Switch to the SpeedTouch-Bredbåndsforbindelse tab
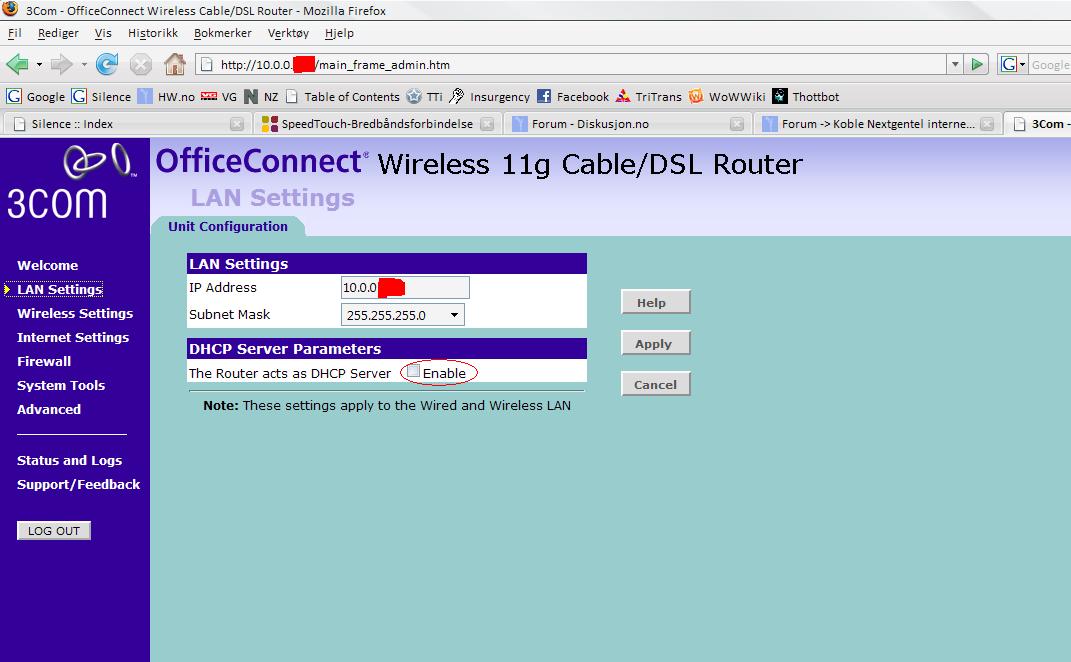Viewport: 1071px width, 662px height. pos(377,124)
